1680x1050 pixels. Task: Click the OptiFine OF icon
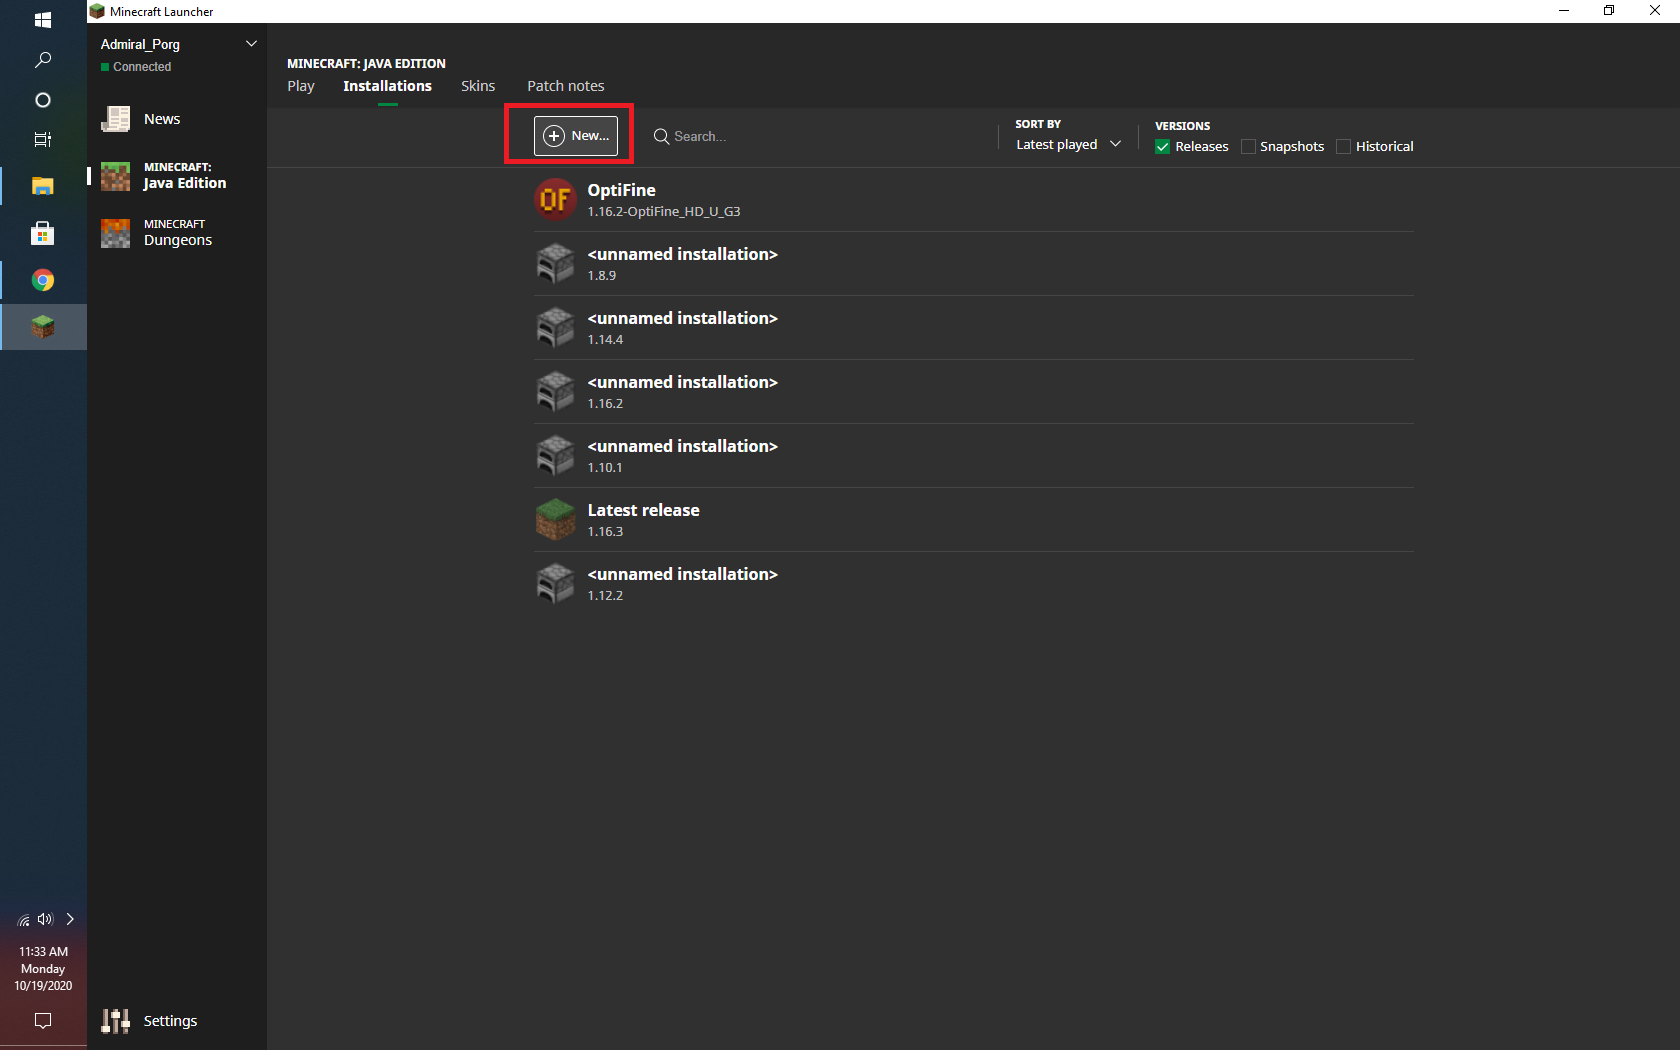[555, 199]
